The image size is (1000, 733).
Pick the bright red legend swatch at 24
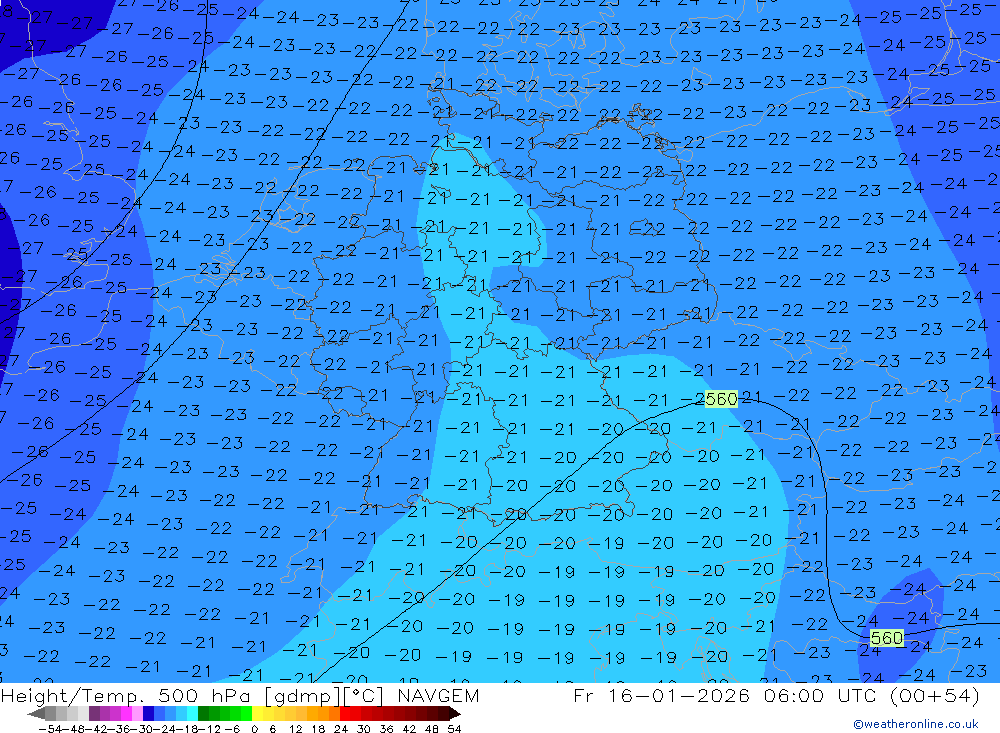click(345, 714)
